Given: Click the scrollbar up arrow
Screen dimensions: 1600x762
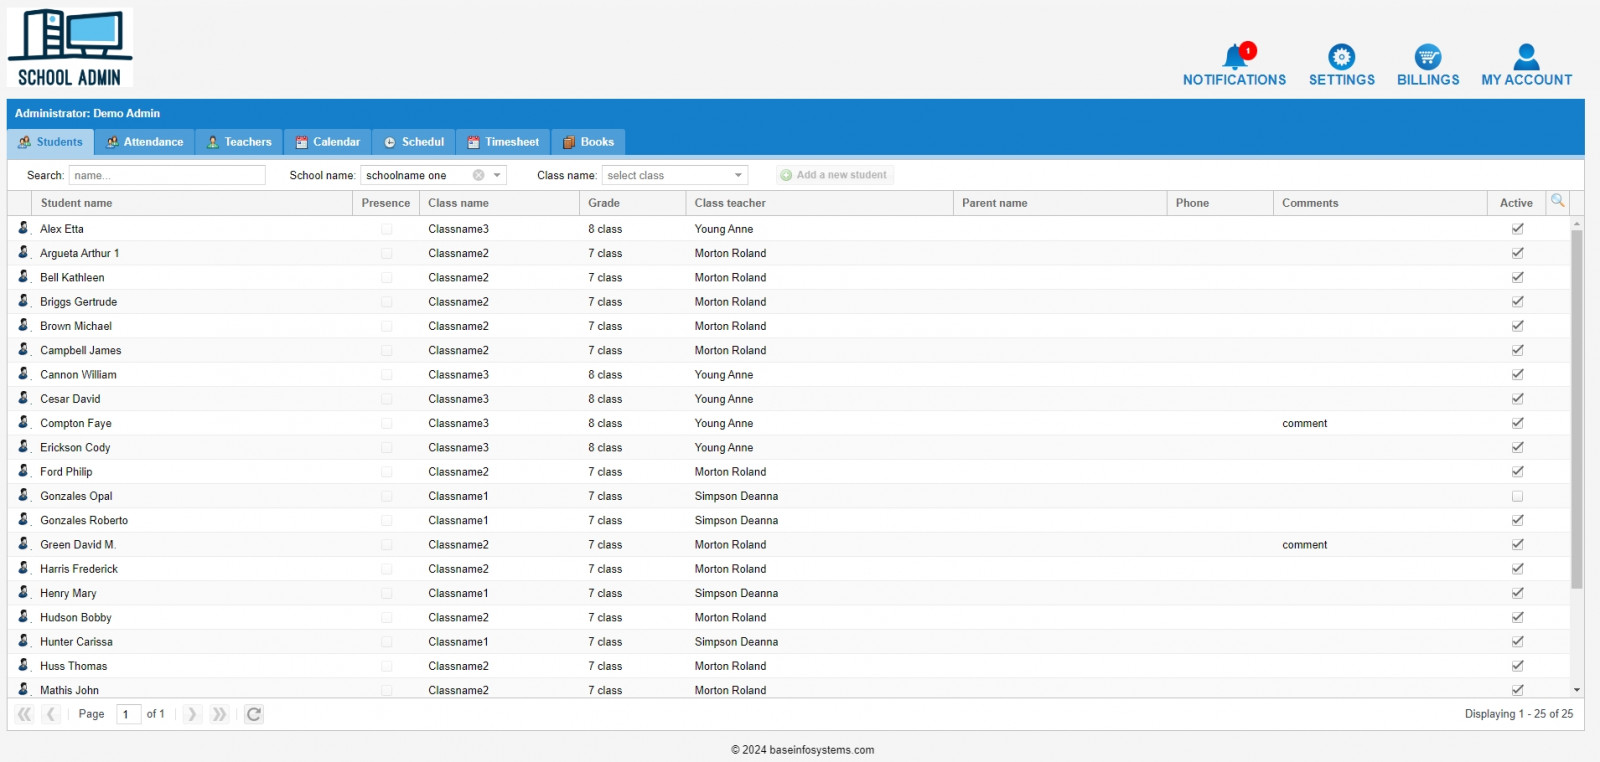Looking at the screenshot, I should [x=1577, y=223].
